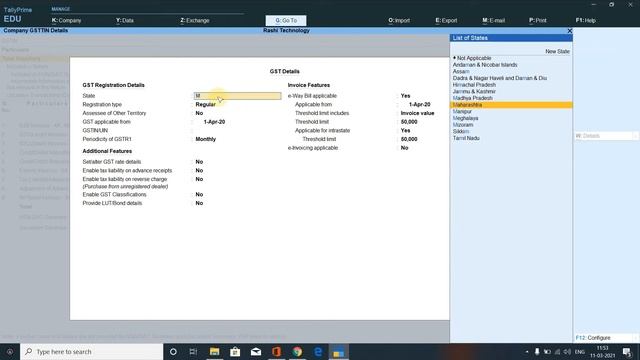Open Microsoft Edge from taskbar
640x360 pixels.
point(318,352)
